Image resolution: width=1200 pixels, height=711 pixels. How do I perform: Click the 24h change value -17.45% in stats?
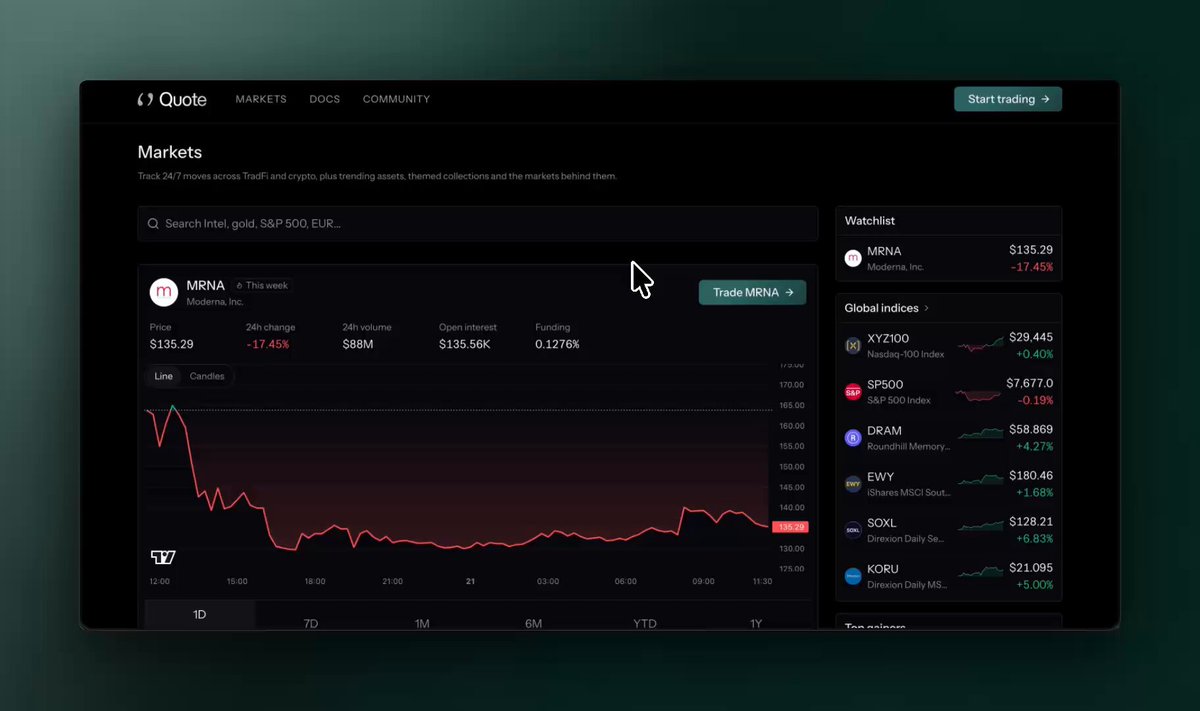pyautogui.click(x=268, y=344)
